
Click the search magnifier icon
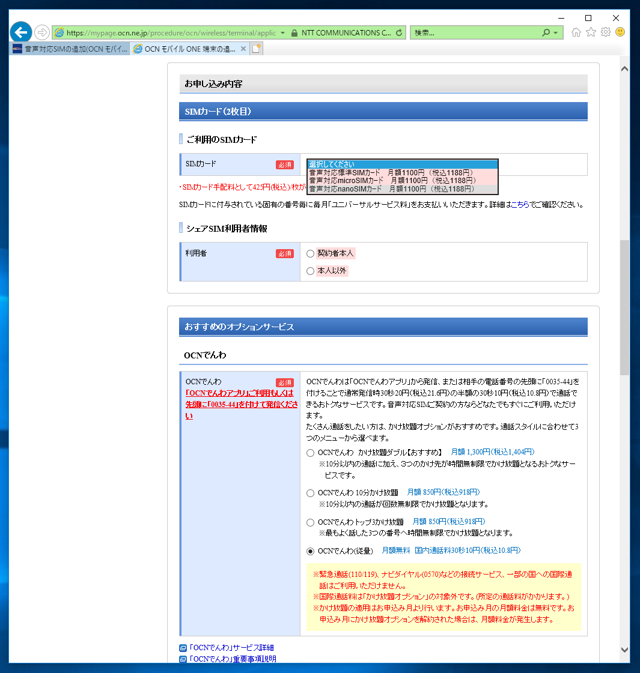546,33
